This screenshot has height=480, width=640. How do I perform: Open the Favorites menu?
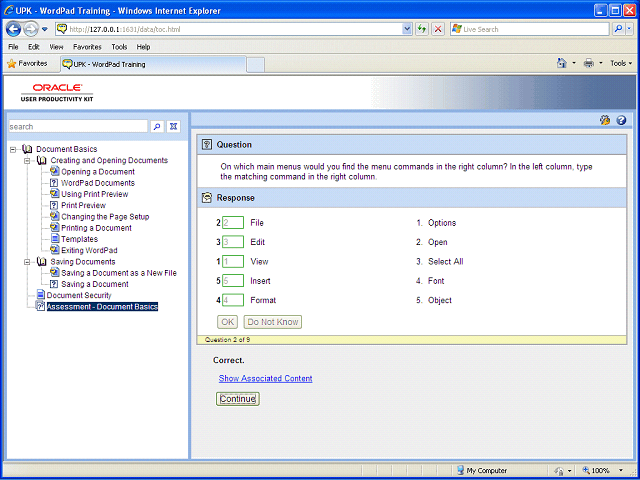[87, 47]
